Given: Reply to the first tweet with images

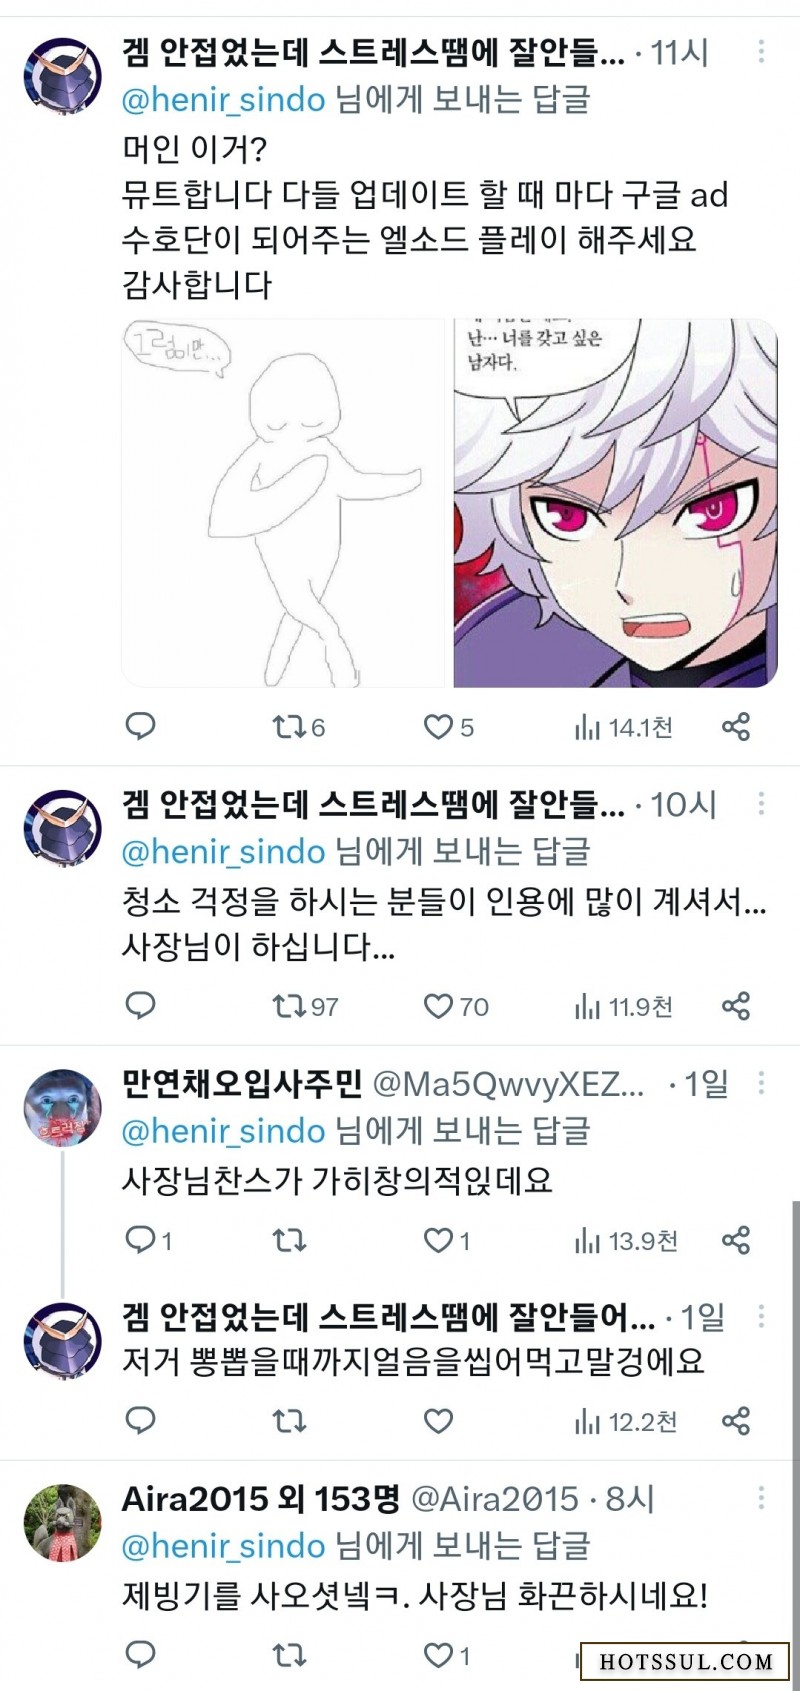Looking at the screenshot, I should [x=140, y=726].
